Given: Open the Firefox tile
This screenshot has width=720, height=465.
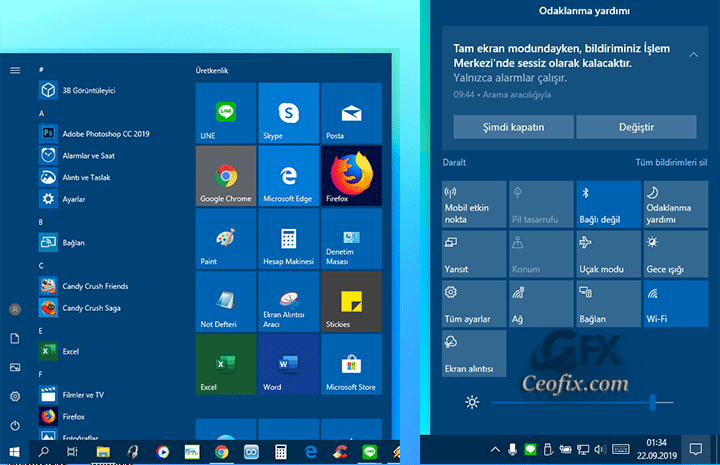Looking at the screenshot, I should (x=352, y=176).
